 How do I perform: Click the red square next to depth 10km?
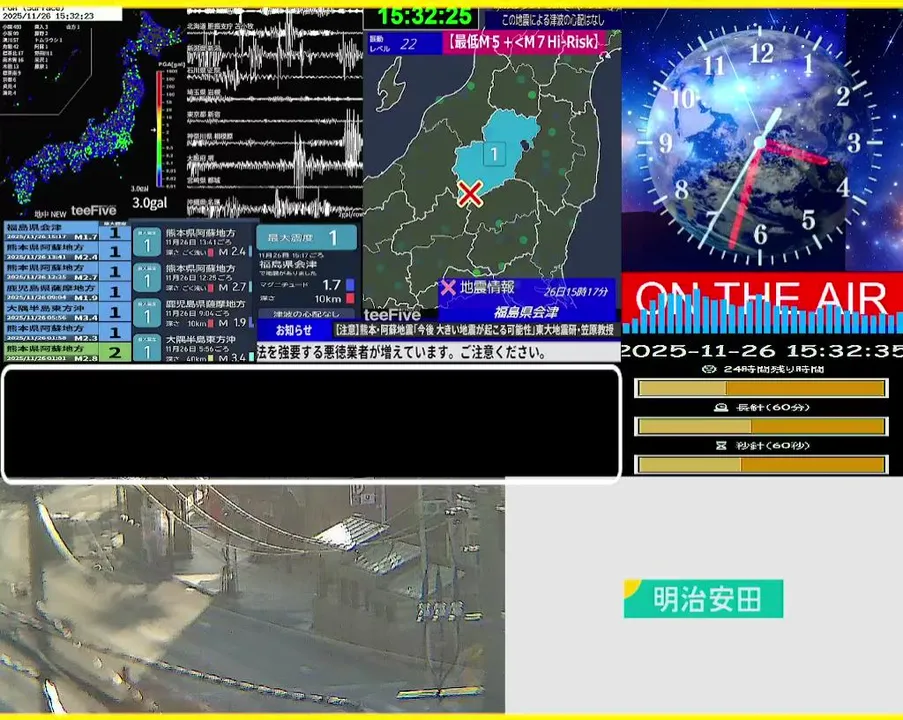pyautogui.click(x=350, y=298)
